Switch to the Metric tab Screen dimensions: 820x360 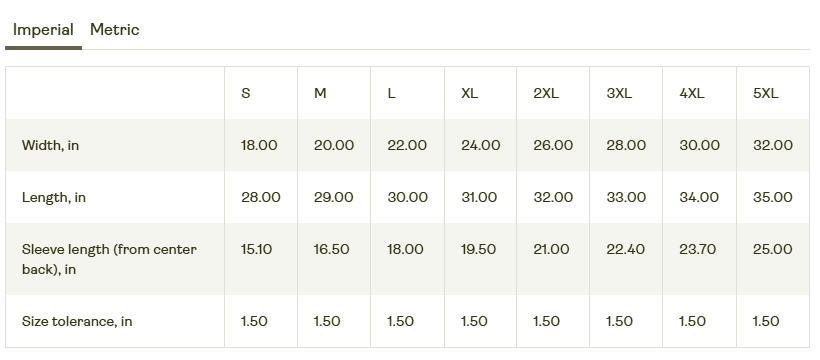[115, 30]
